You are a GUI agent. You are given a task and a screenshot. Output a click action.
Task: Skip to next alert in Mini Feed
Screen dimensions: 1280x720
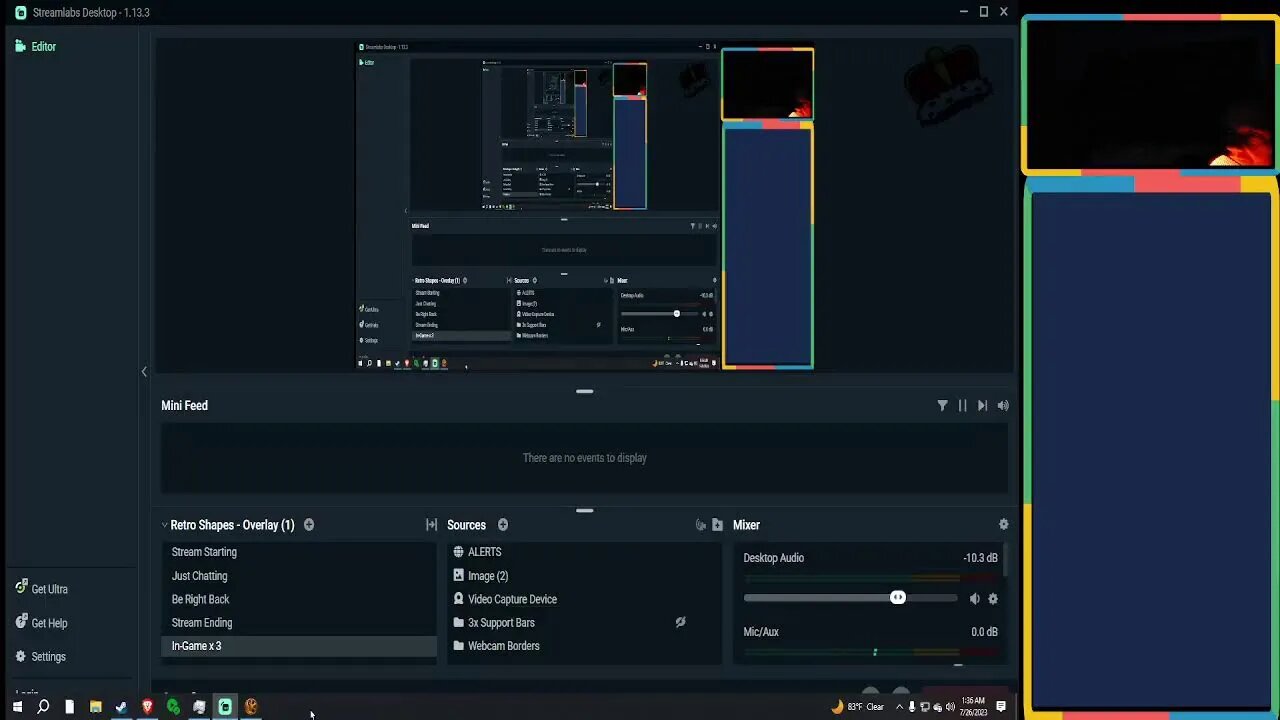pyautogui.click(x=982, y=405)
